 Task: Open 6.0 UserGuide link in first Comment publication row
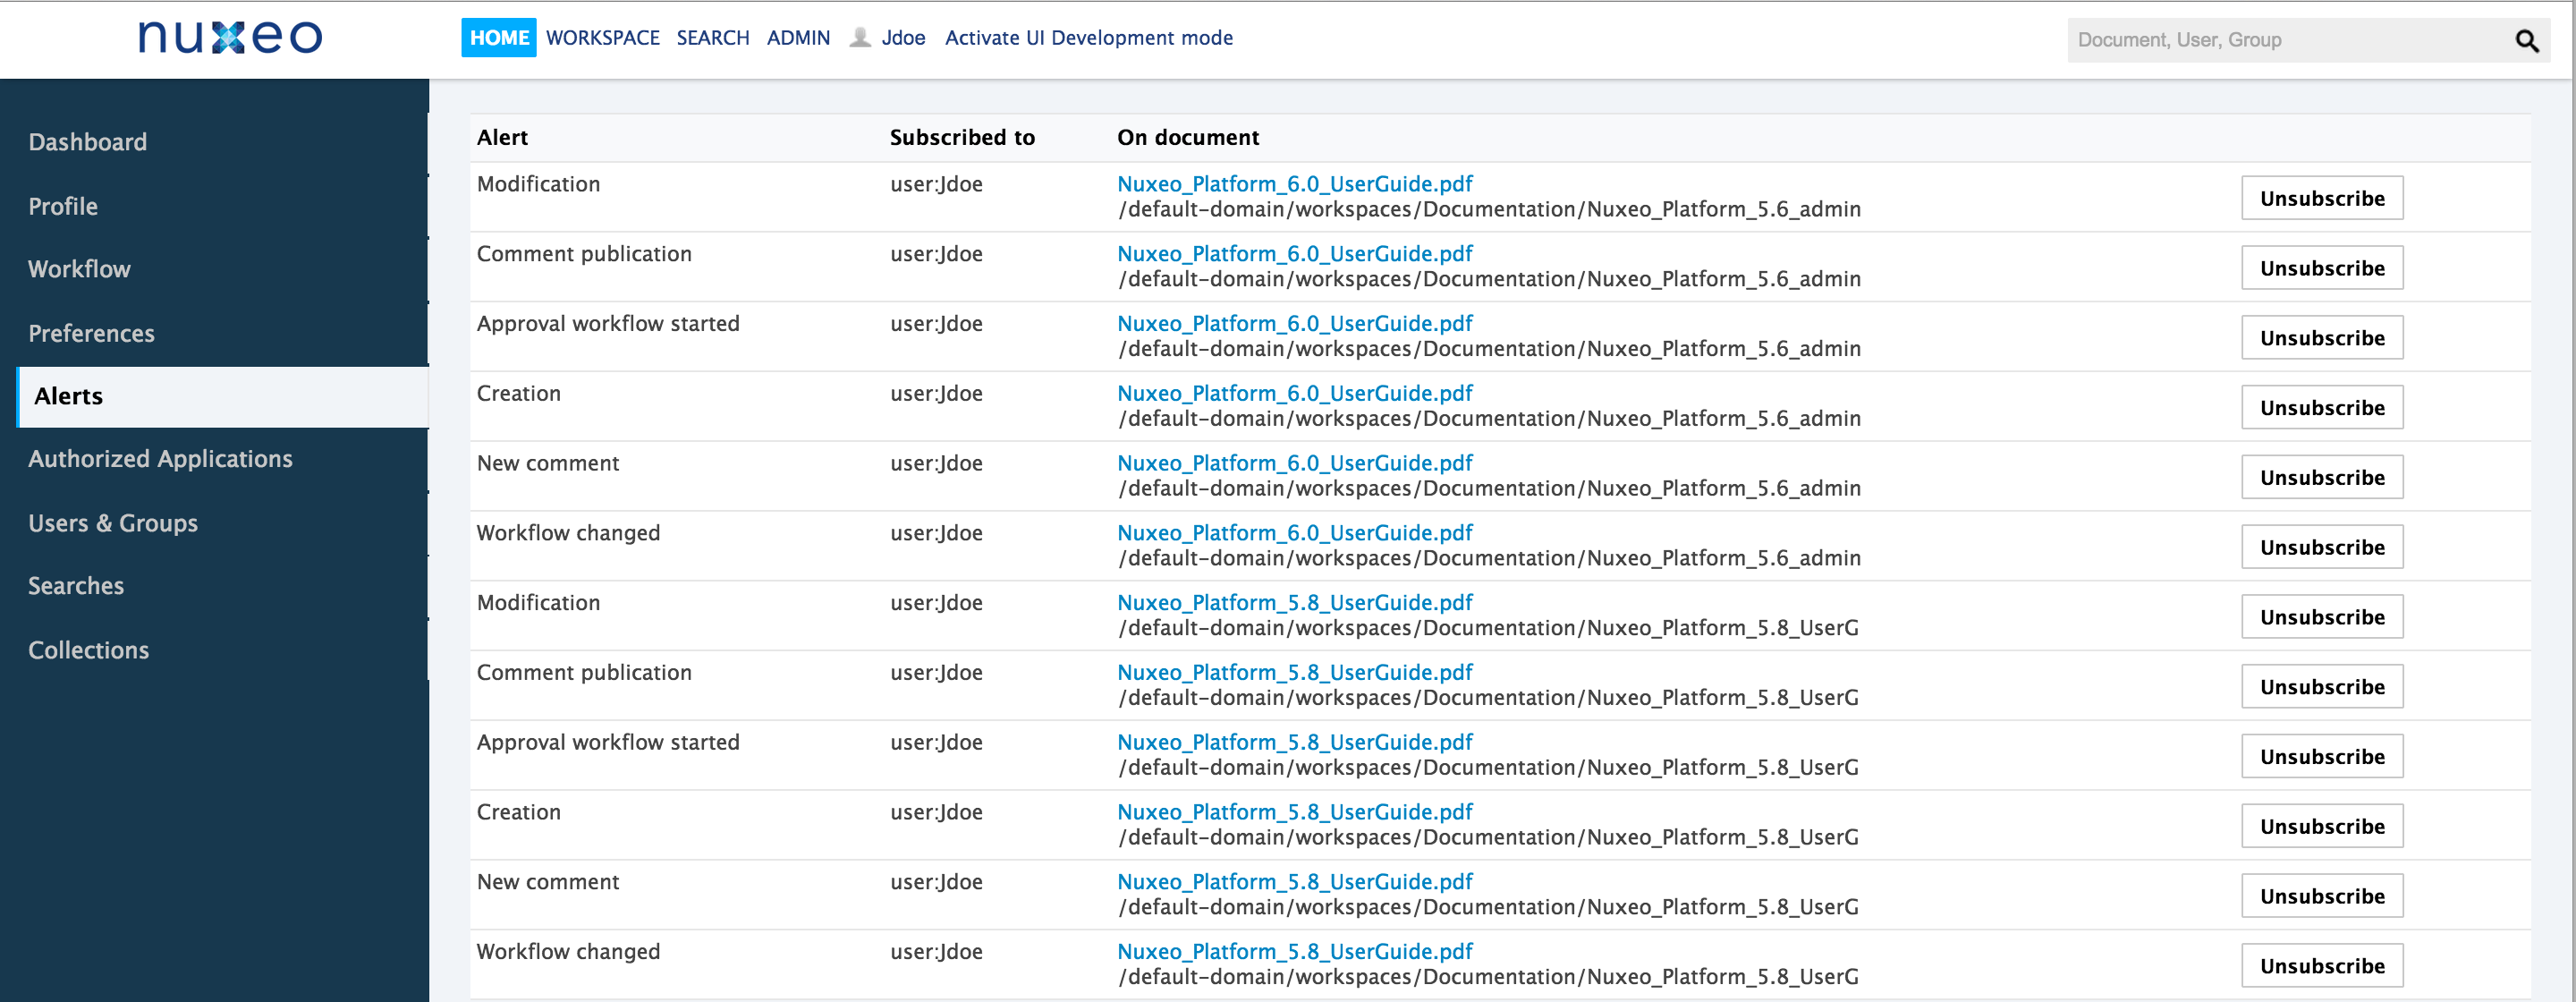(1295, 254)
